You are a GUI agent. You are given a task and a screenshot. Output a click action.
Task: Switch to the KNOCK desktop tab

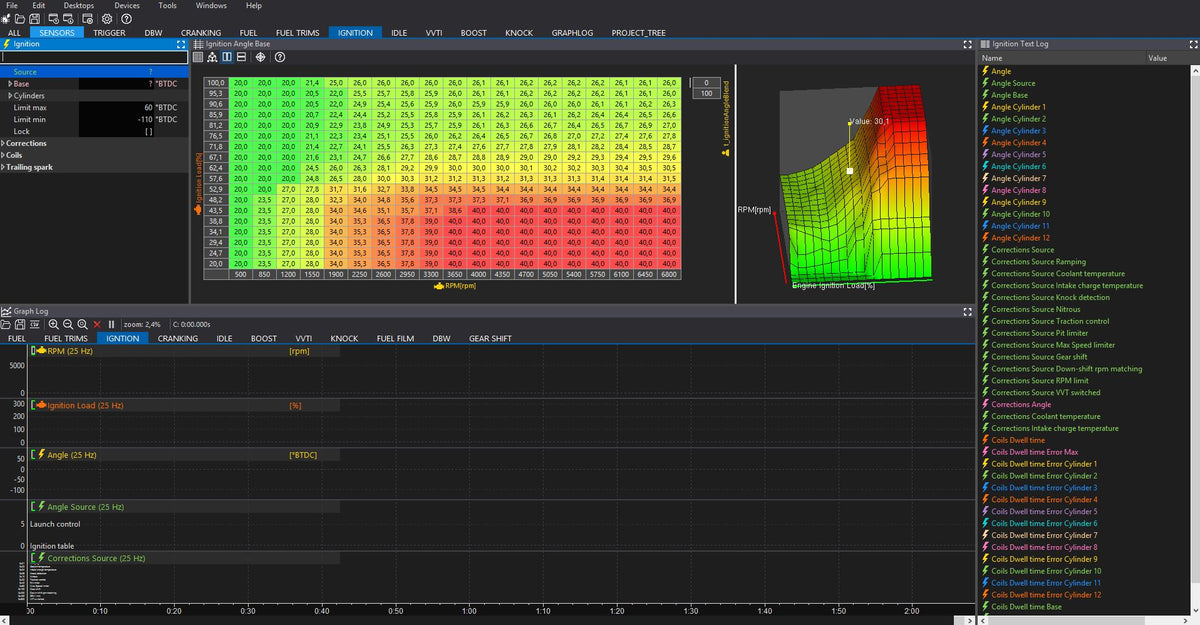coord(519,33)
